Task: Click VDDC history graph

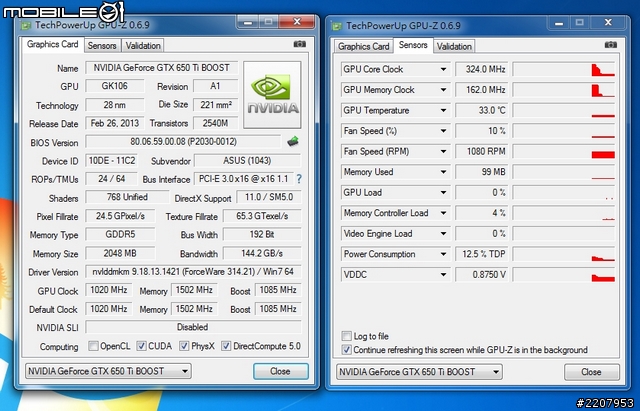Action: click(564, 275)
